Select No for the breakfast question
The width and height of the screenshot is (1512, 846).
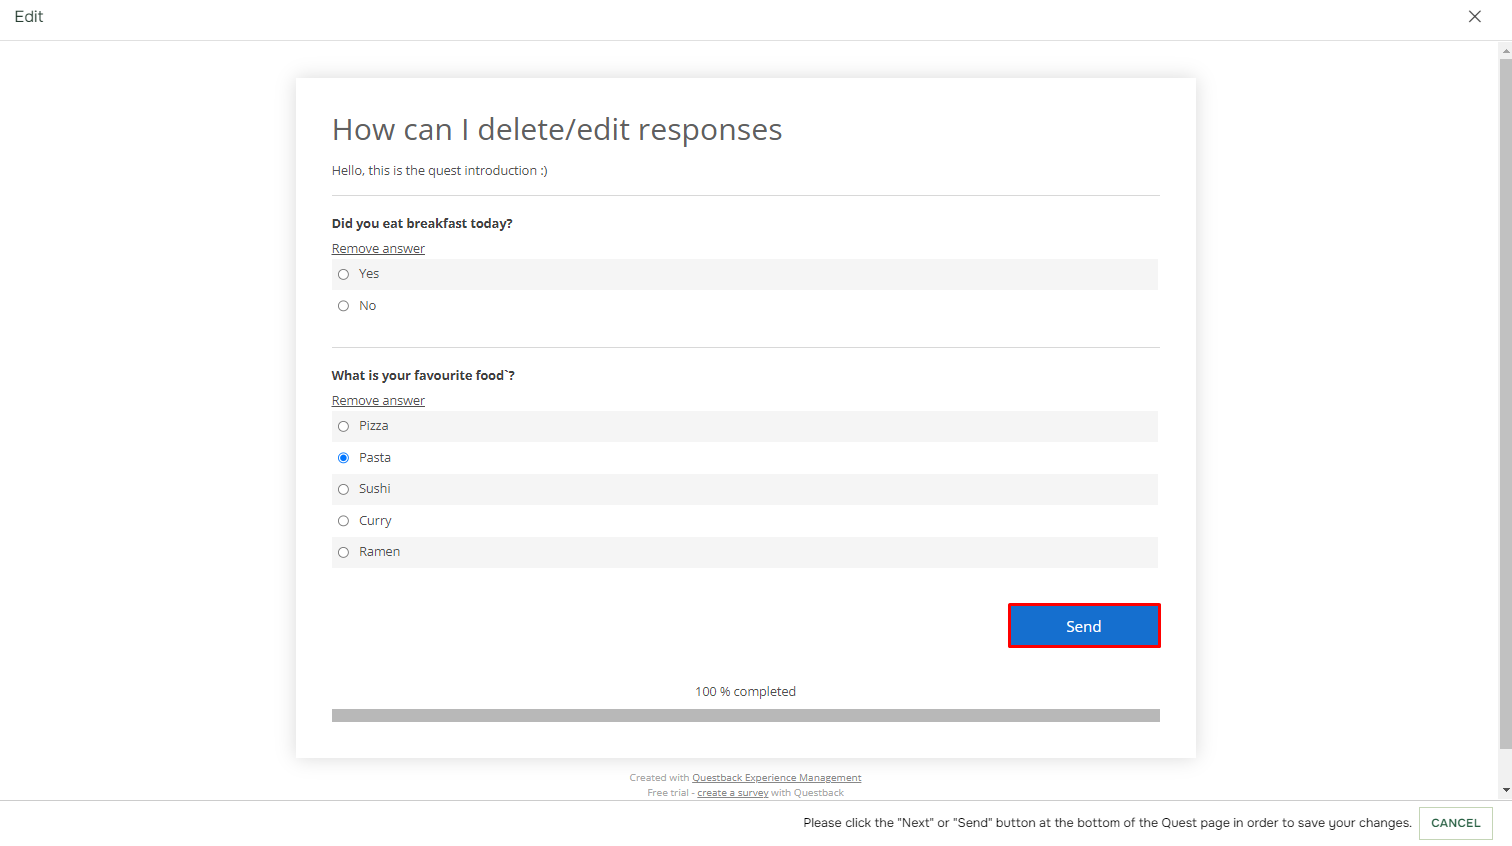click(343, 306)
